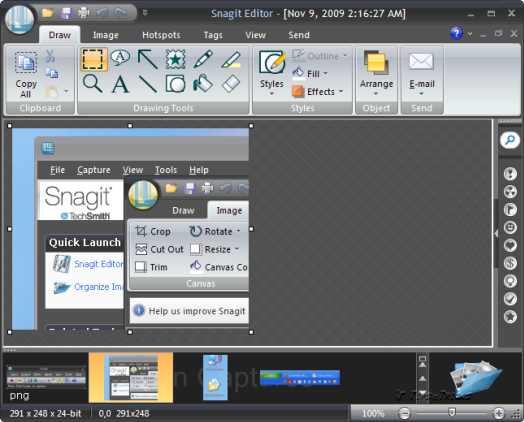Select the Callout tool
The image size is (524, 422).
pyautogui.click(x=120, y=58)
